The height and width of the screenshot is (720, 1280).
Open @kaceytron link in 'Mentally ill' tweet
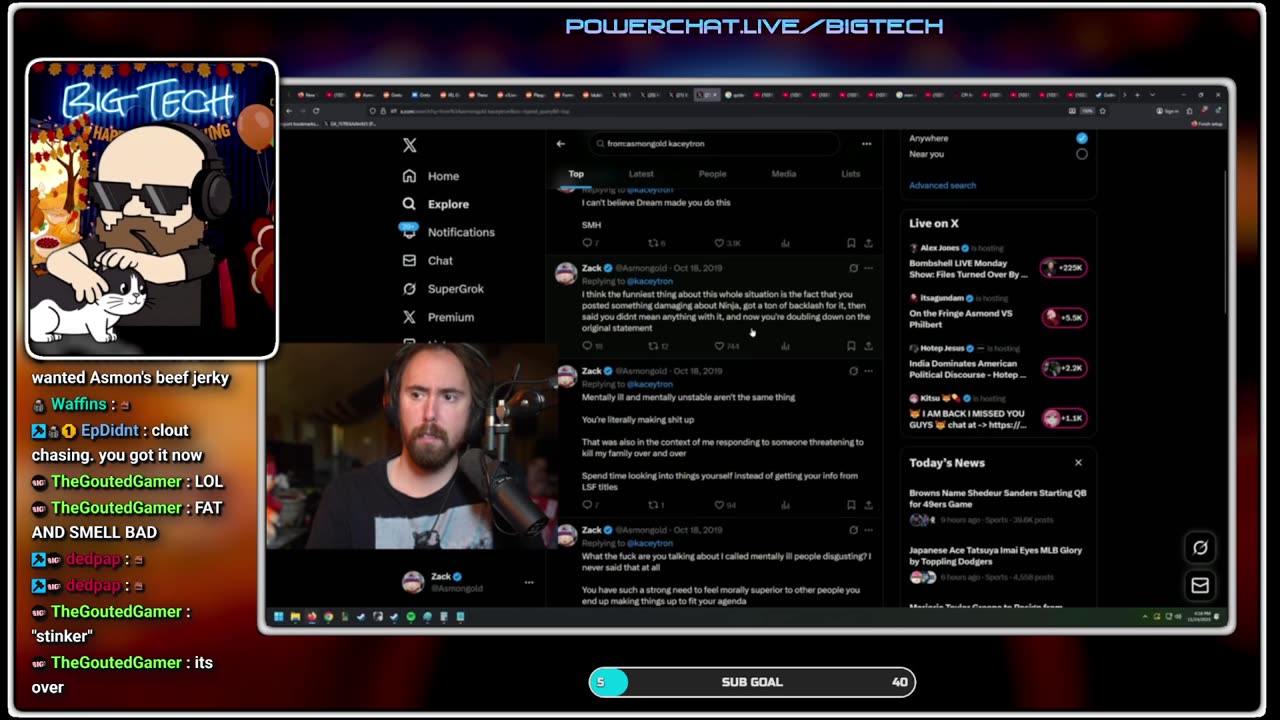pos(650,384)
